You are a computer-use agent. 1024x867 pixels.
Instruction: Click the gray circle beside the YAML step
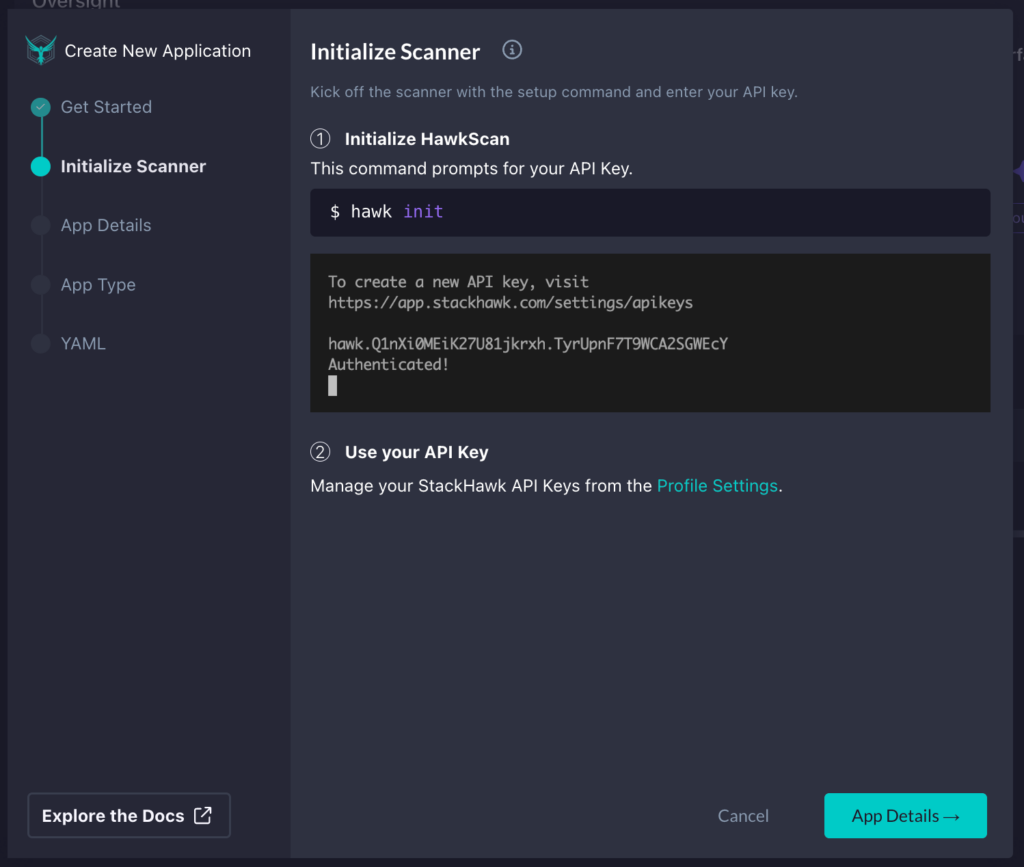[x=40, y=343]
